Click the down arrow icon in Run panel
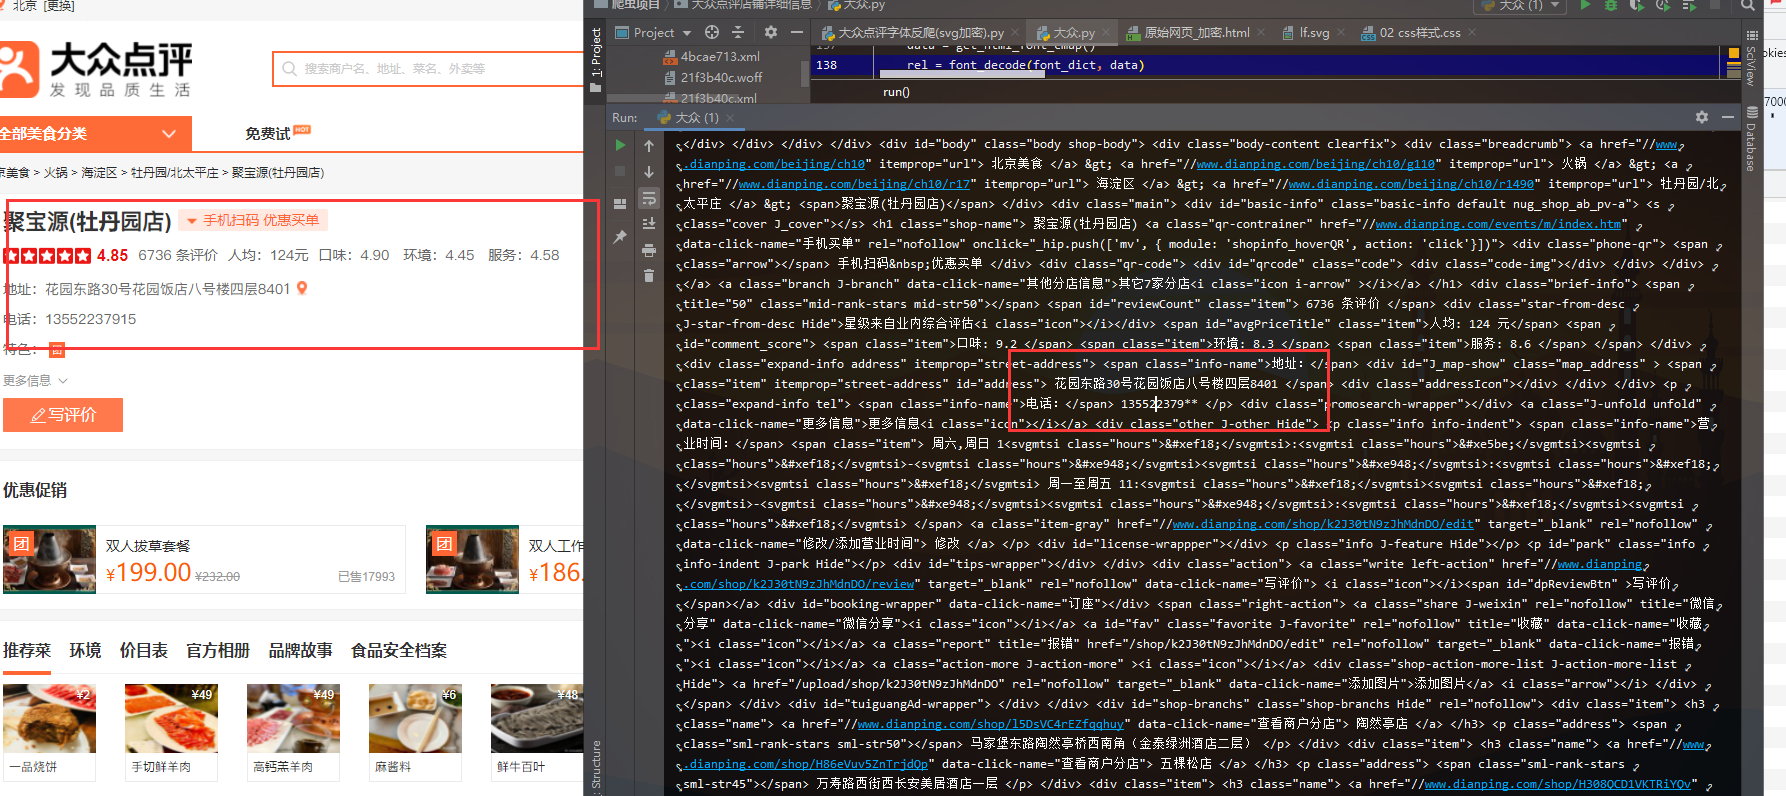 click(x=649, y=172)
